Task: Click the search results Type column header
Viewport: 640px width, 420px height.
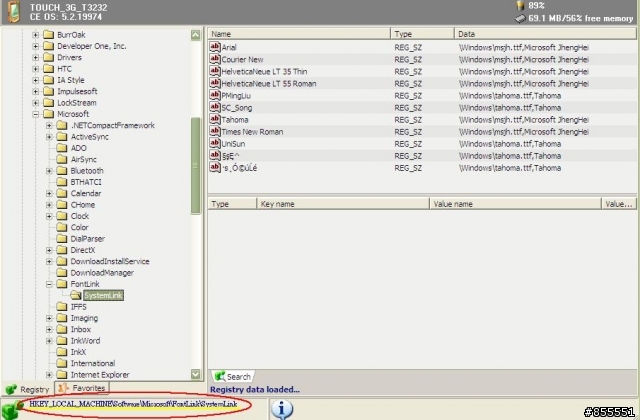Action: 232,204
